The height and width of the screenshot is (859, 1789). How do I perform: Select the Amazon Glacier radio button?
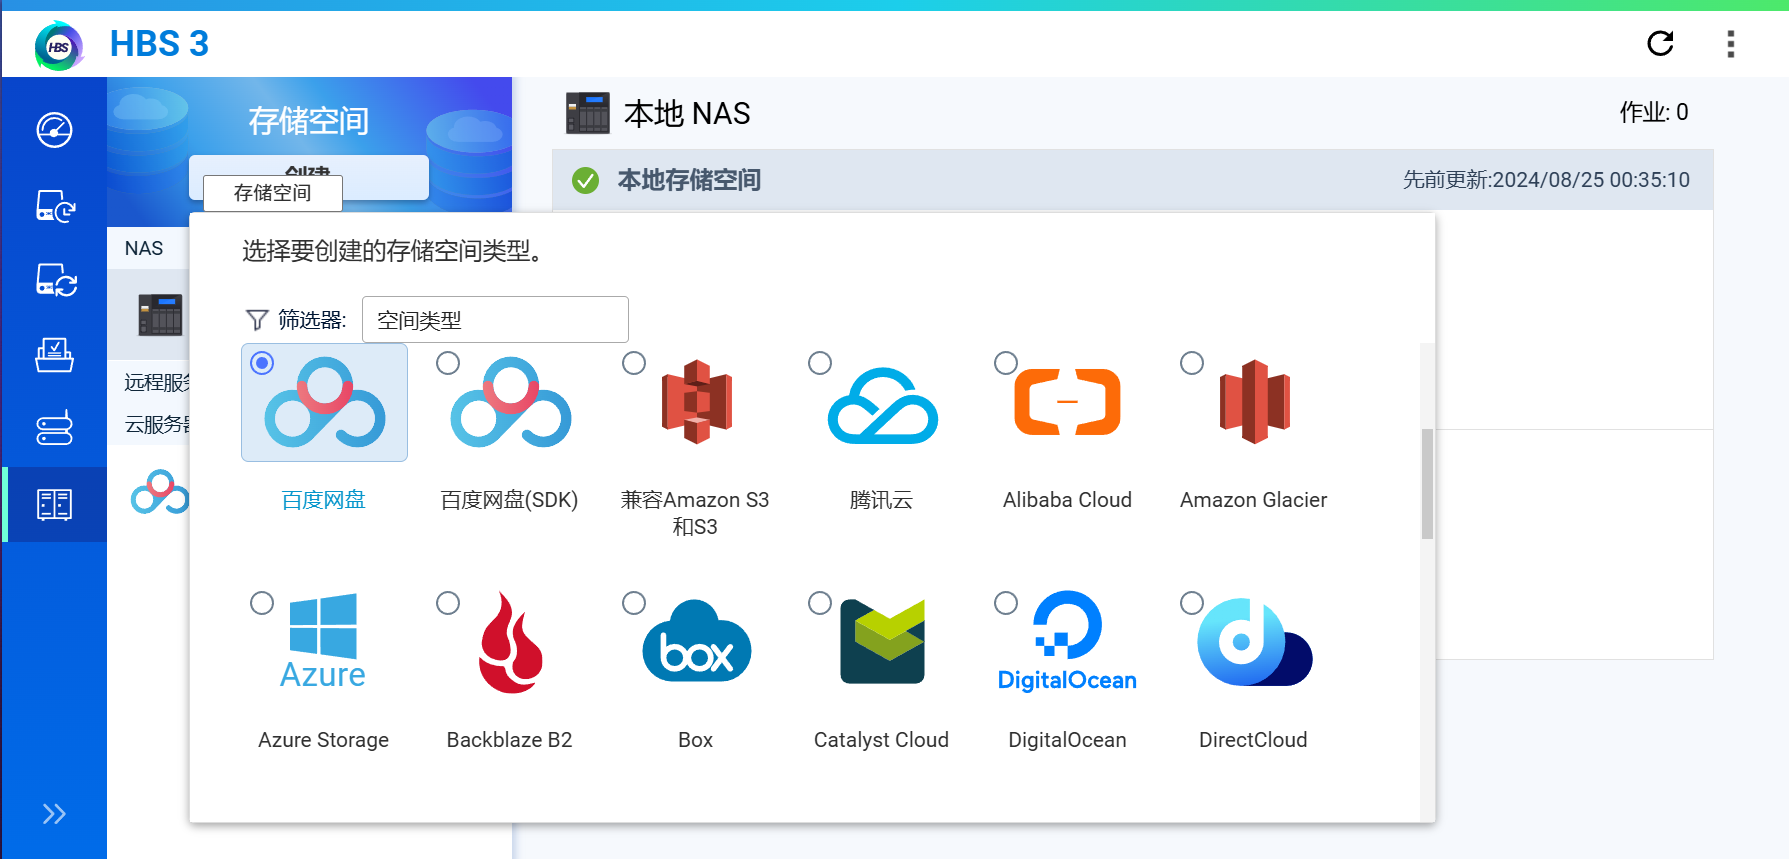click(x=1192, y=363)
